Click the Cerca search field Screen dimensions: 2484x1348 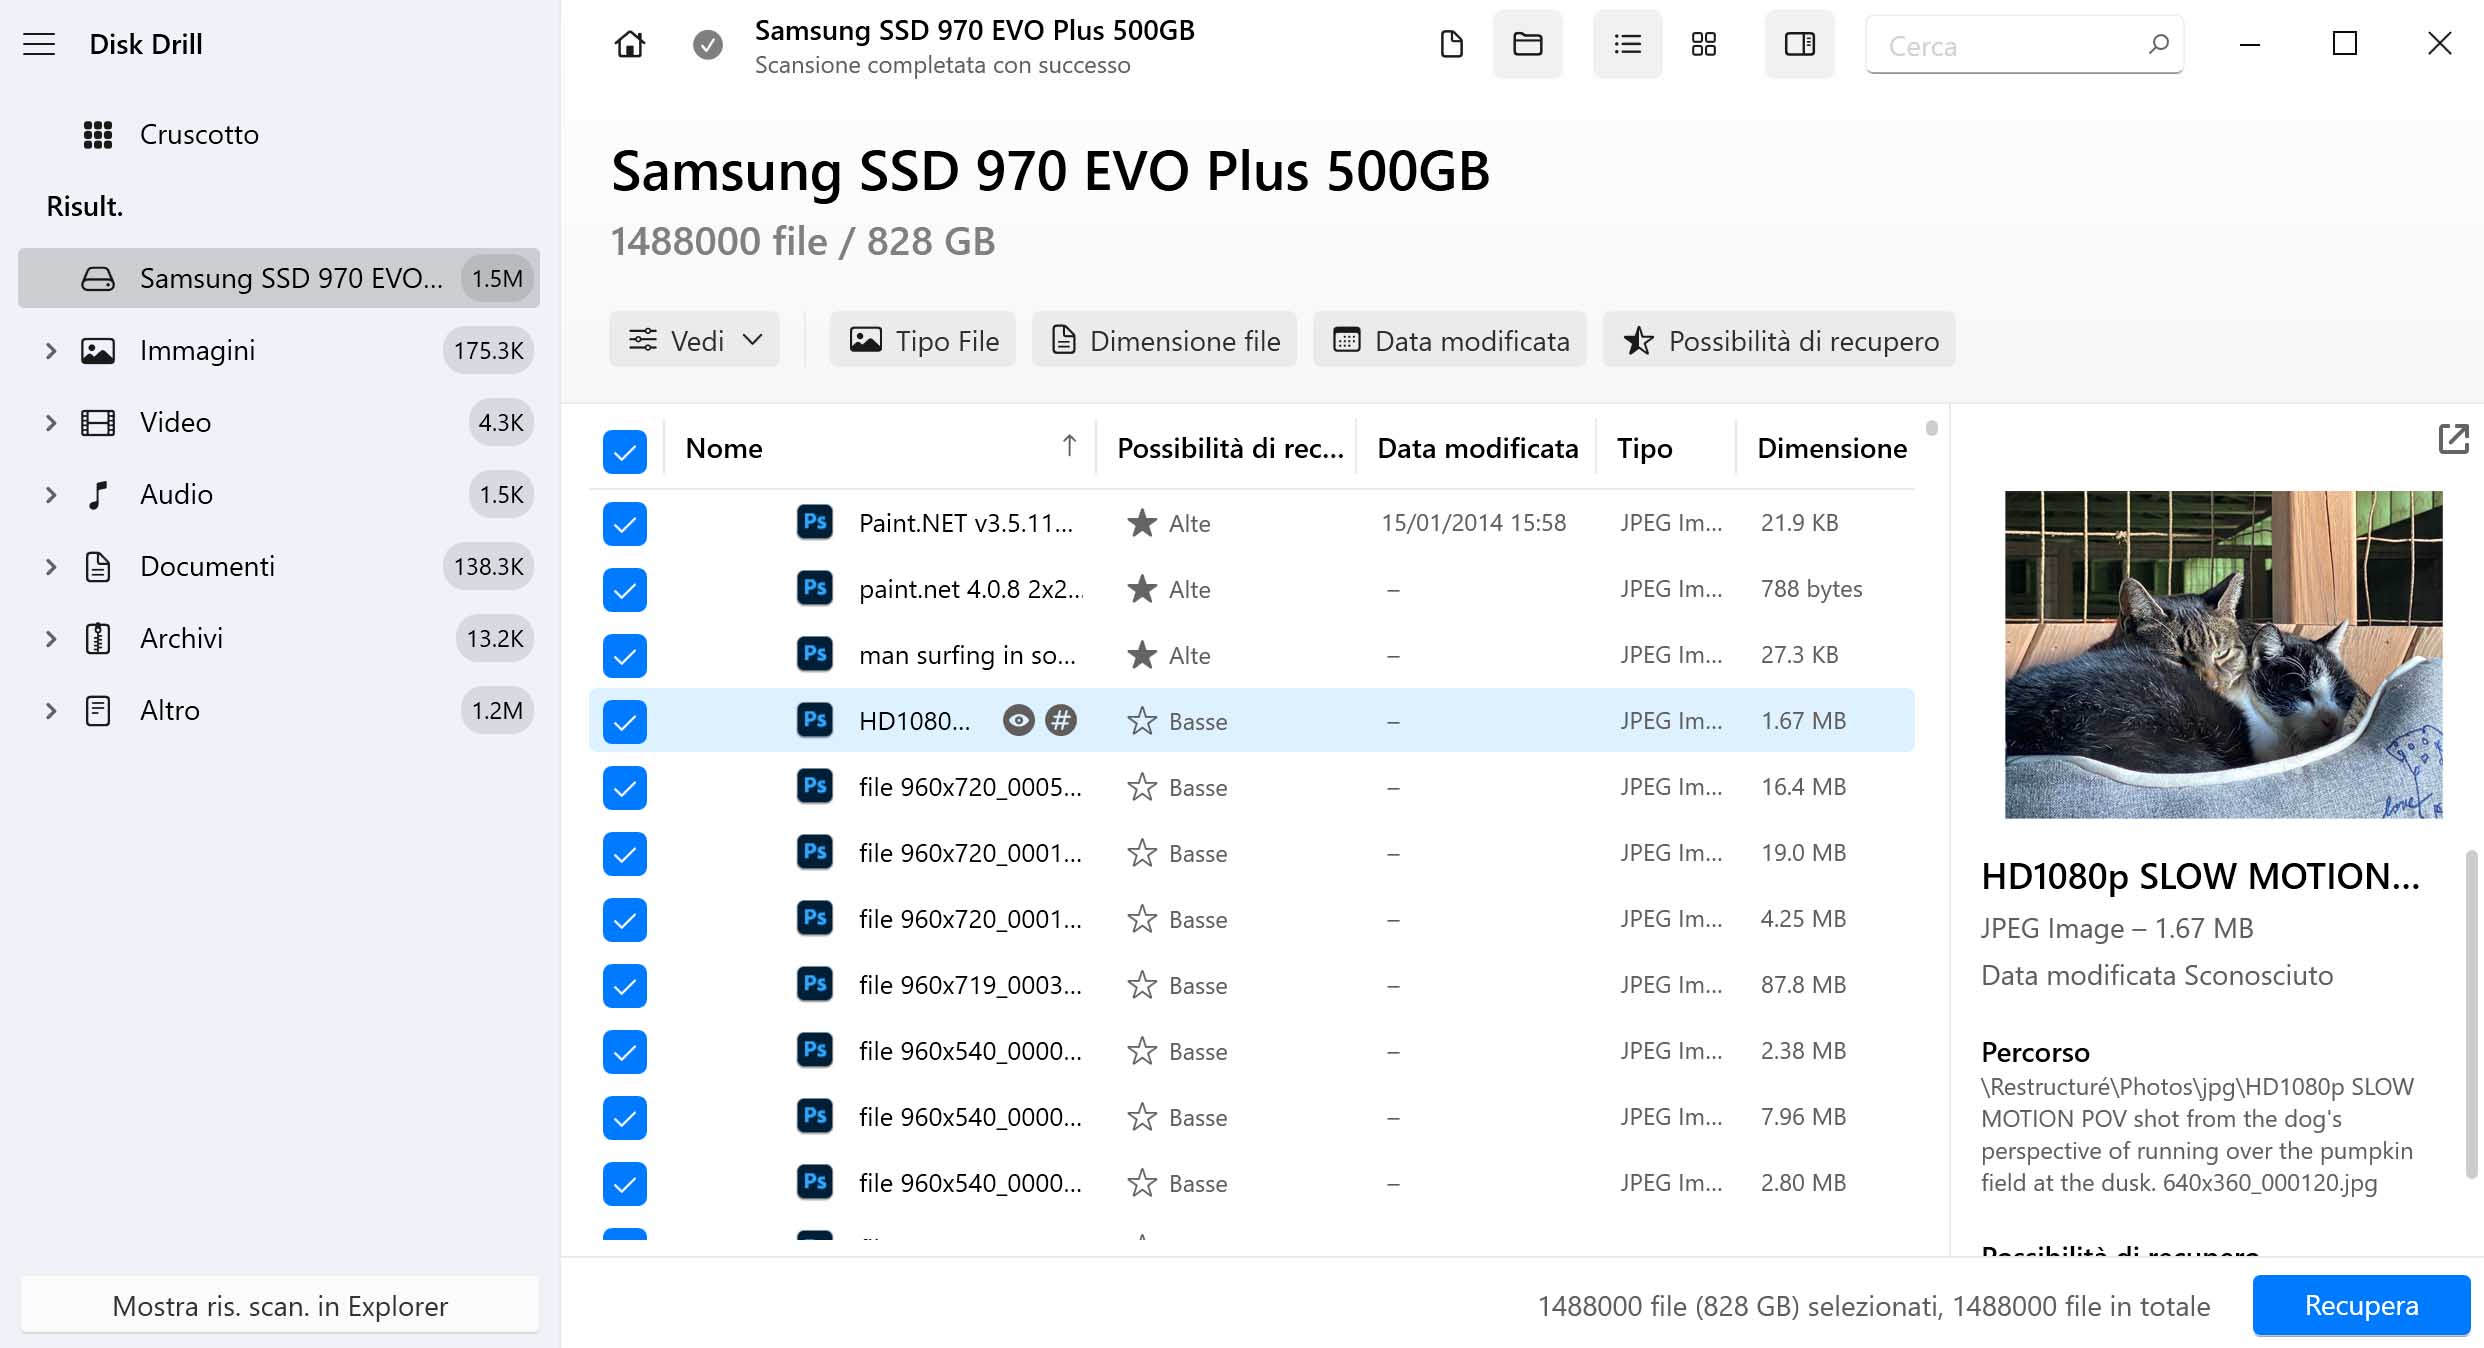tap(2024, 45)
